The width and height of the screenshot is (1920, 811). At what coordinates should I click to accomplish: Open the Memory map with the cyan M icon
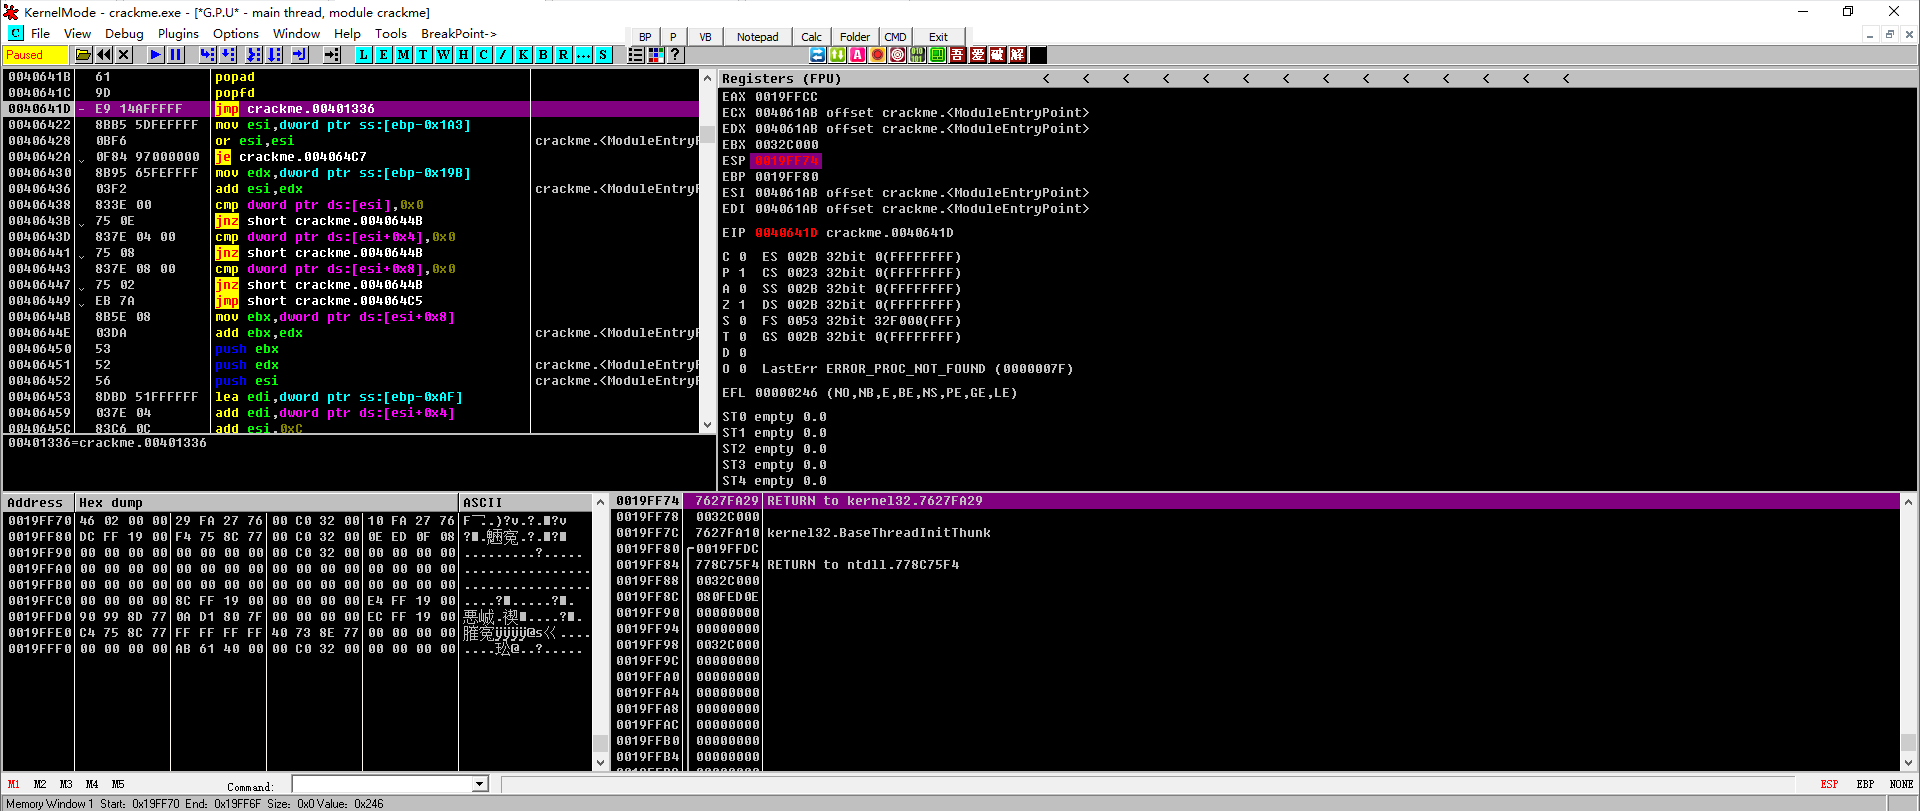tap(404, 55)
